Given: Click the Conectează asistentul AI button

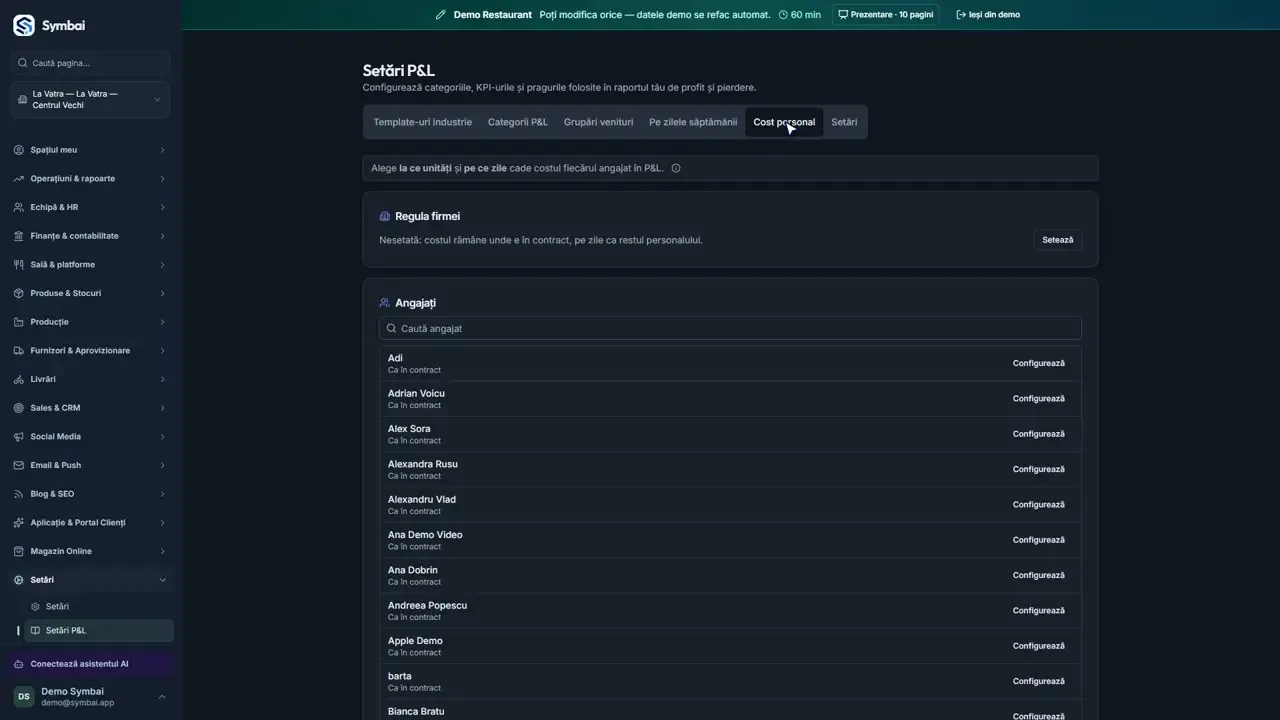Looking at the screenshot, I should click(90, 664).
